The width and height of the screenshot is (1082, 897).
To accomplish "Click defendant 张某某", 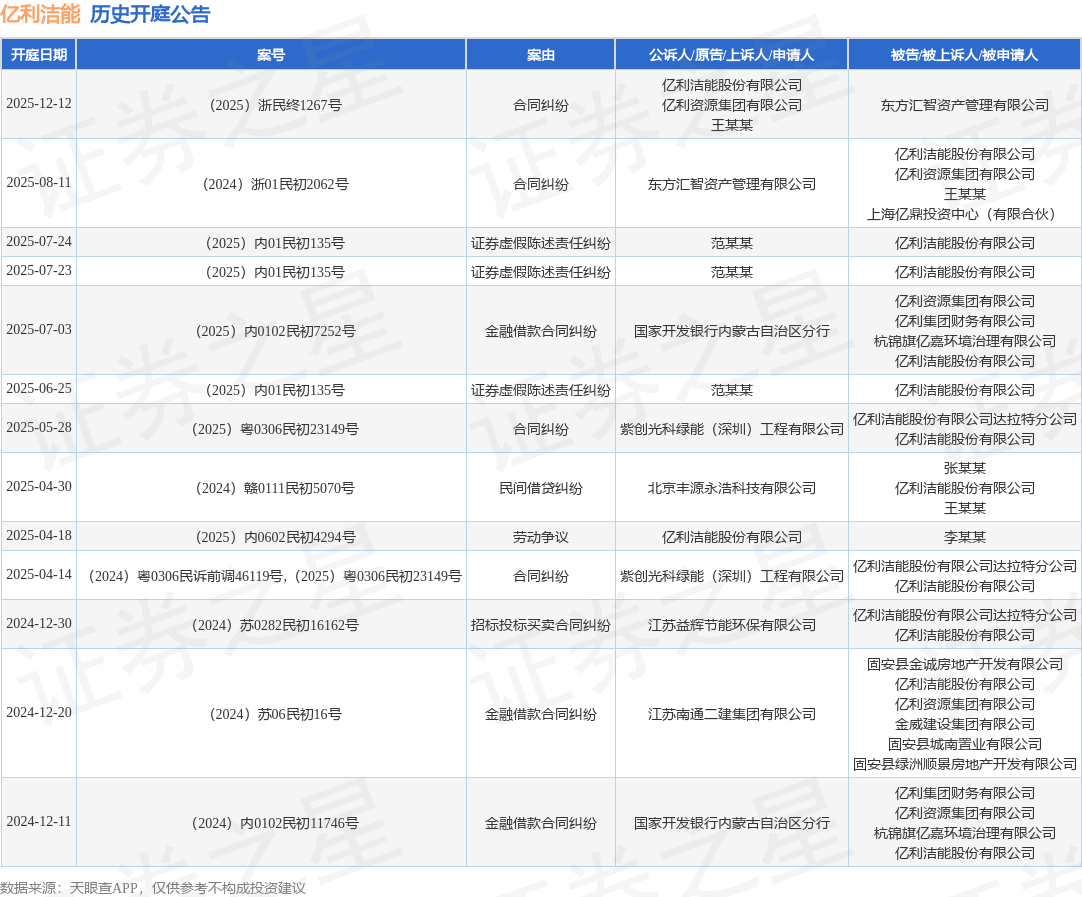I will [964, 468].
